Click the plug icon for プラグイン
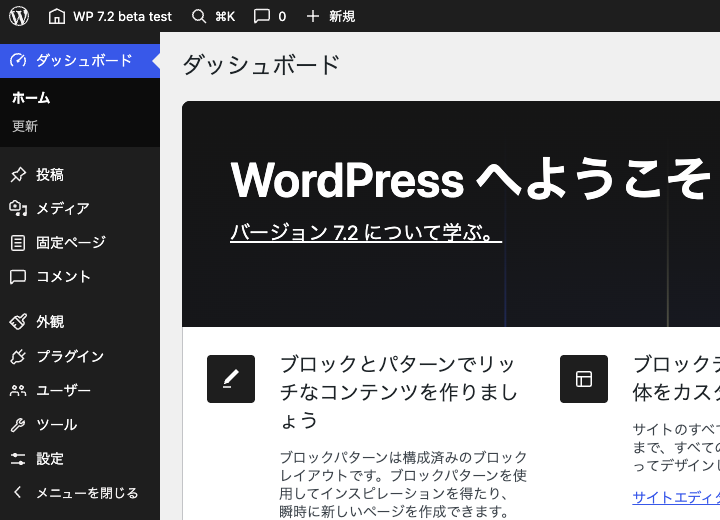This screenshot has width=720, height=520. [x=18, y=356]
